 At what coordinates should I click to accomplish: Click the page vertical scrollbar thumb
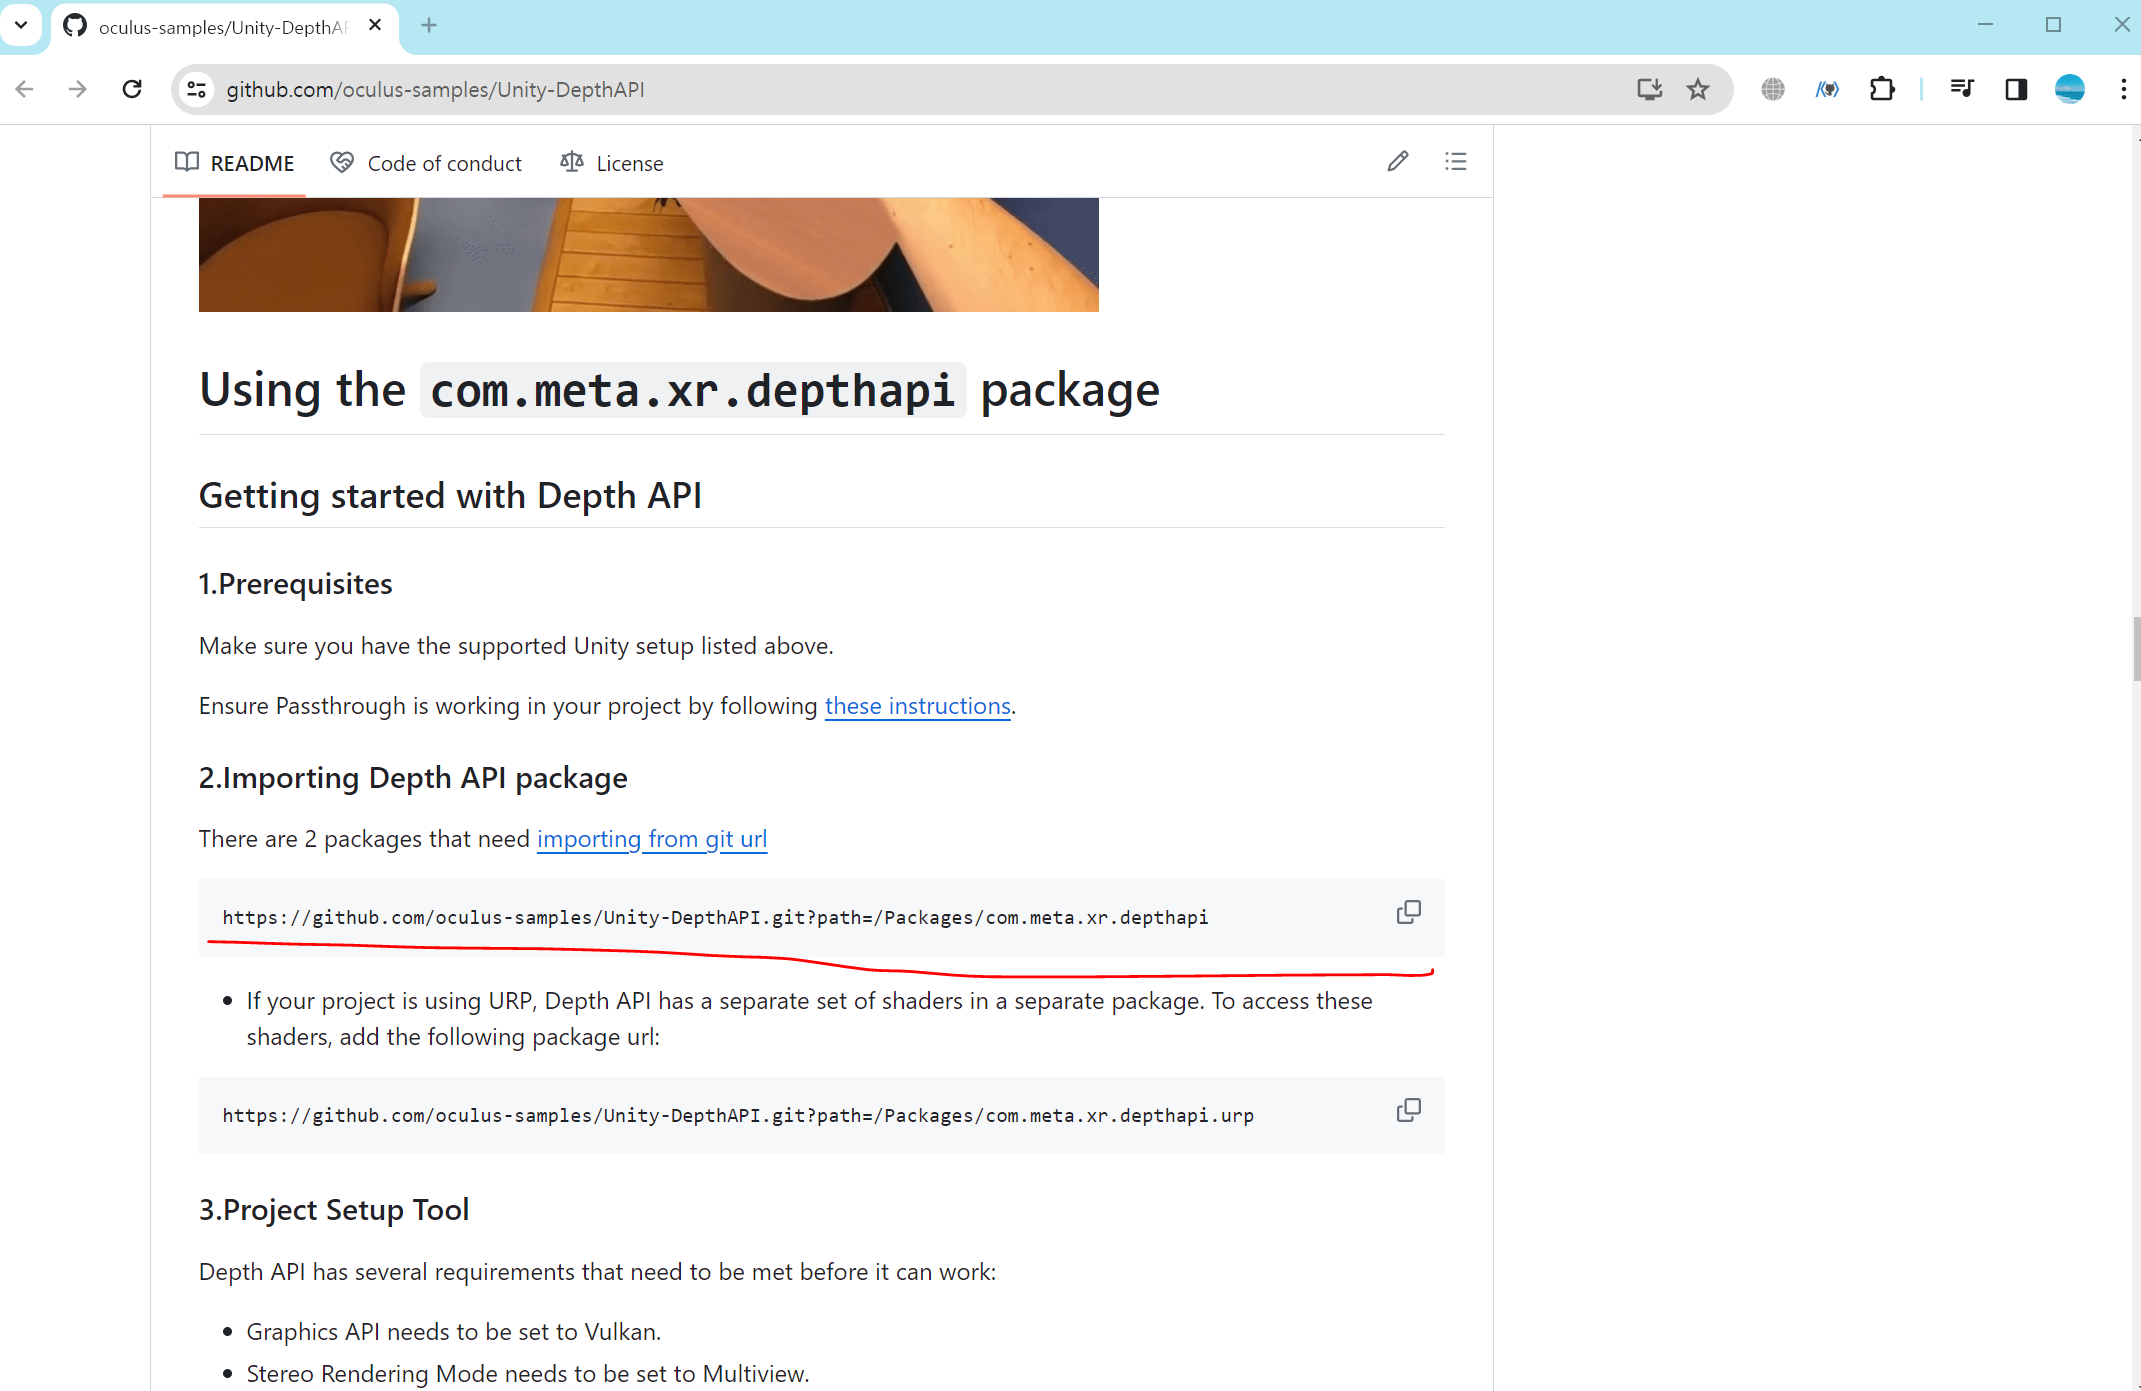point(2135,648)
